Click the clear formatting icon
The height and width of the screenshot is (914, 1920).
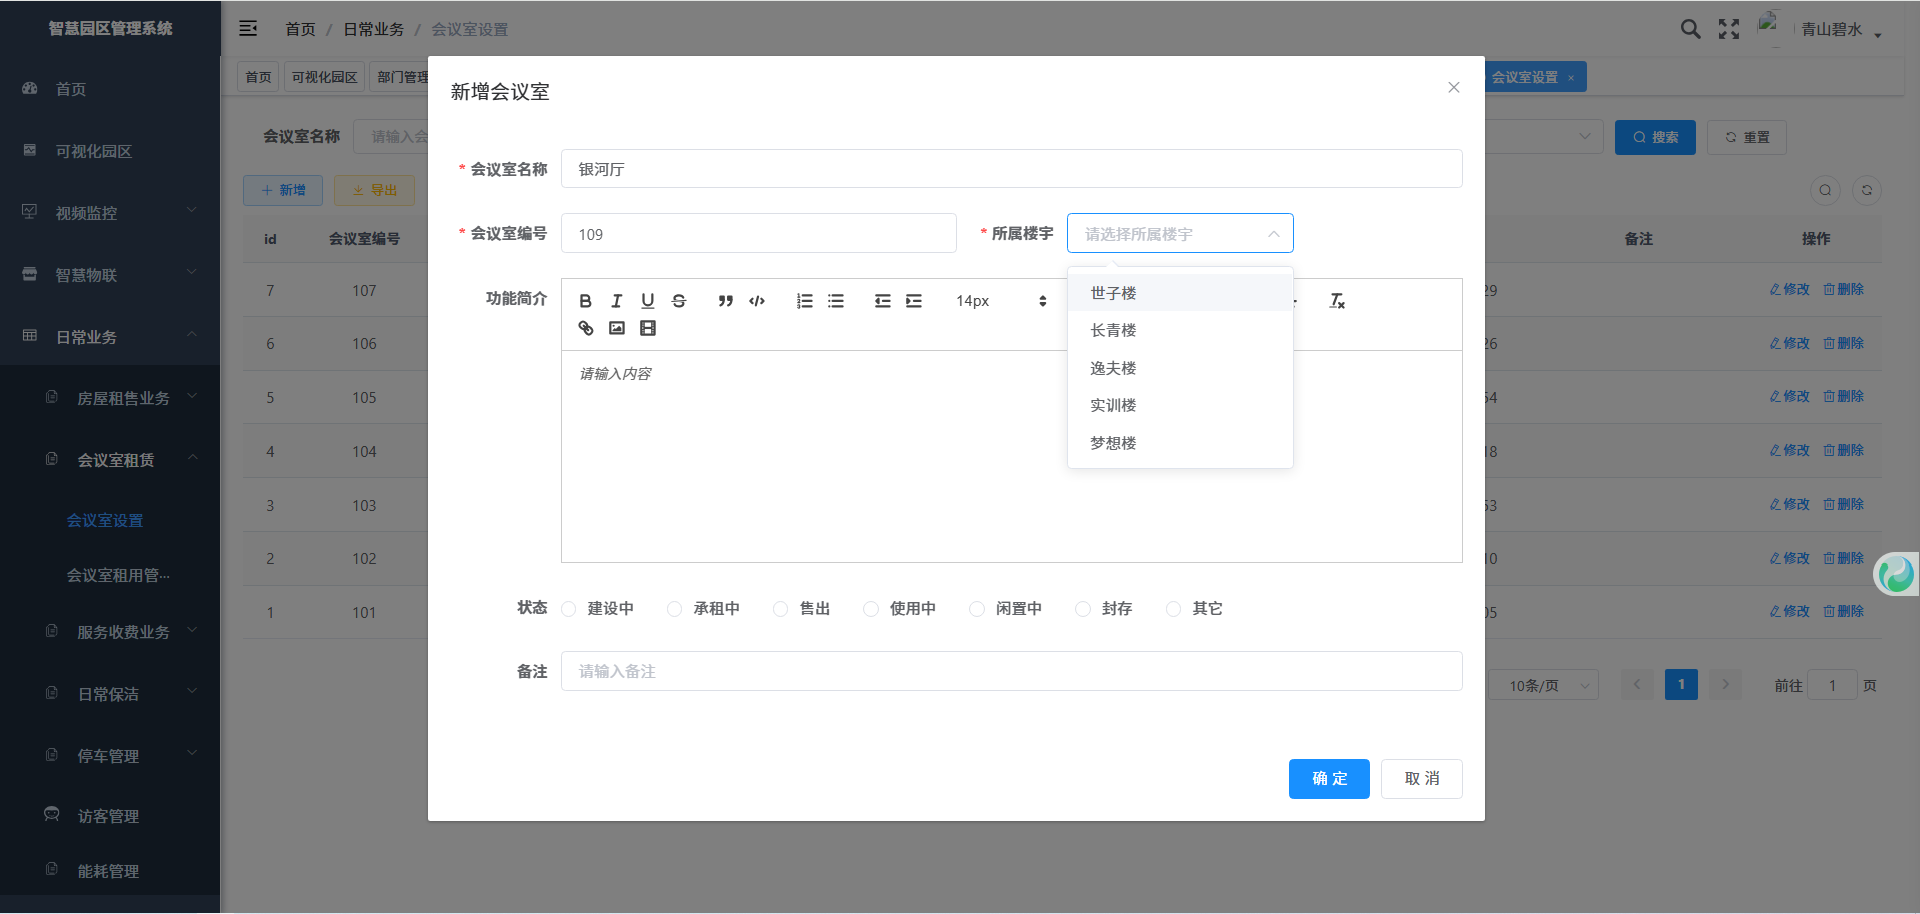pos(1337,301)
